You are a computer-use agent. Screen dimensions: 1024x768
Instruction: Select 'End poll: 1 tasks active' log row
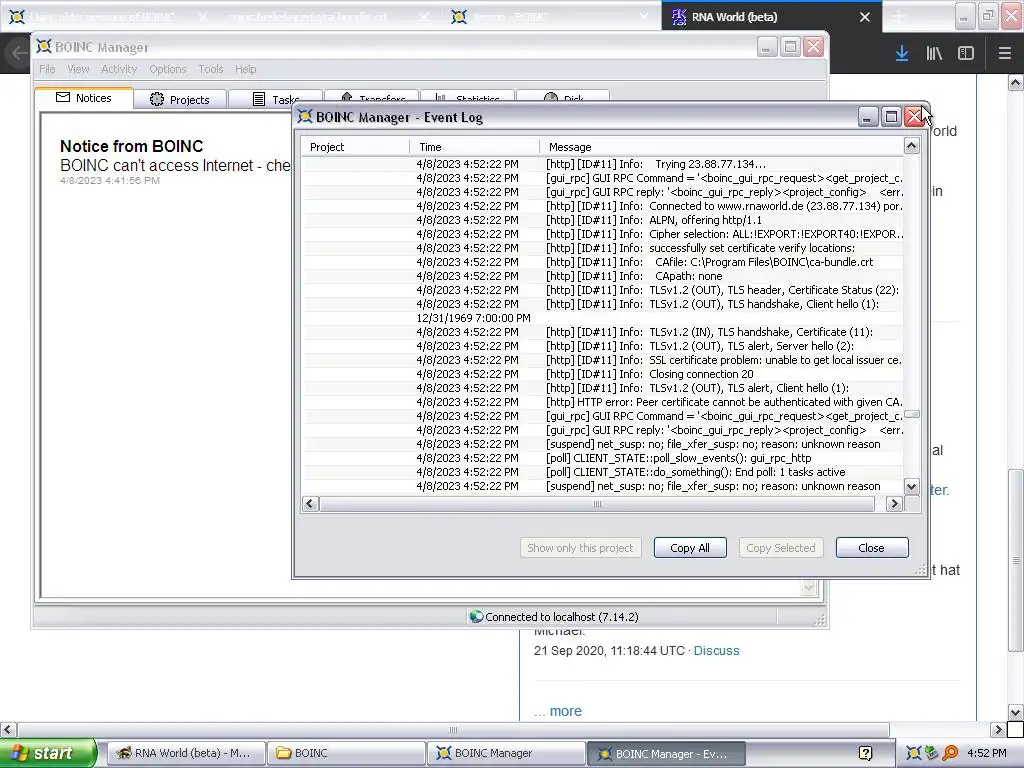click(x=603, y=472)
